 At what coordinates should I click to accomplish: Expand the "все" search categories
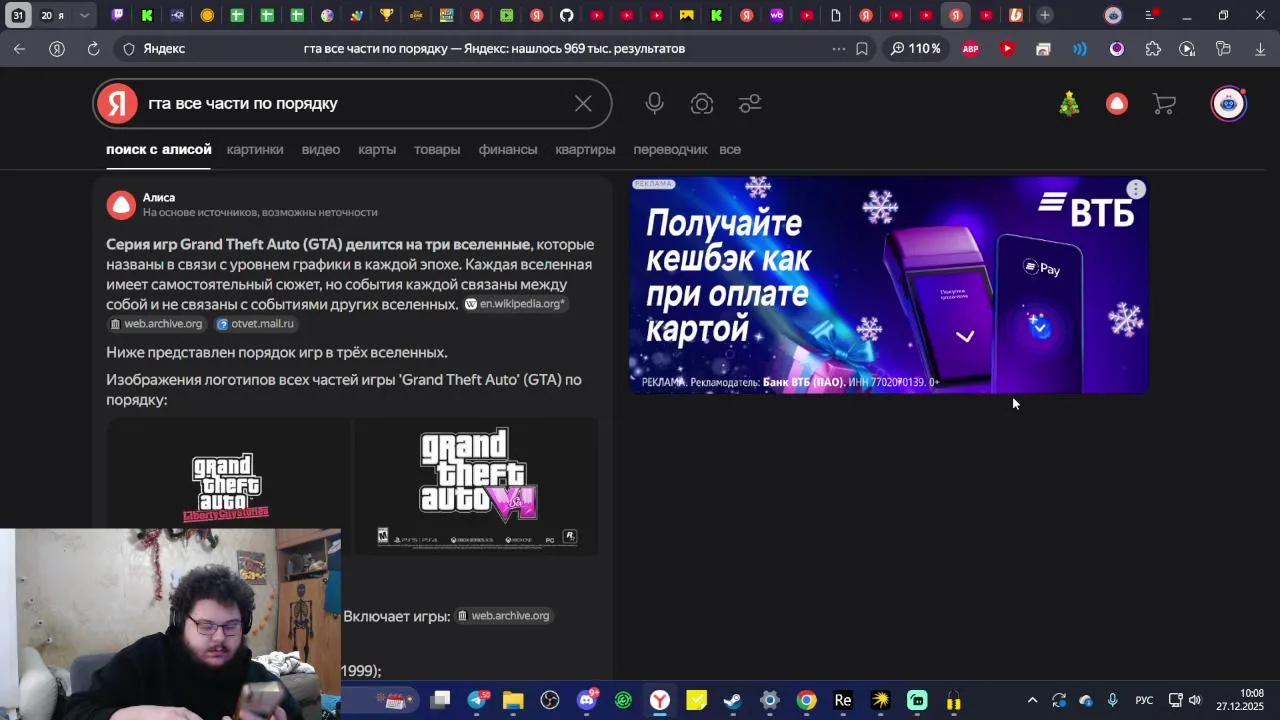pos(730,149)
